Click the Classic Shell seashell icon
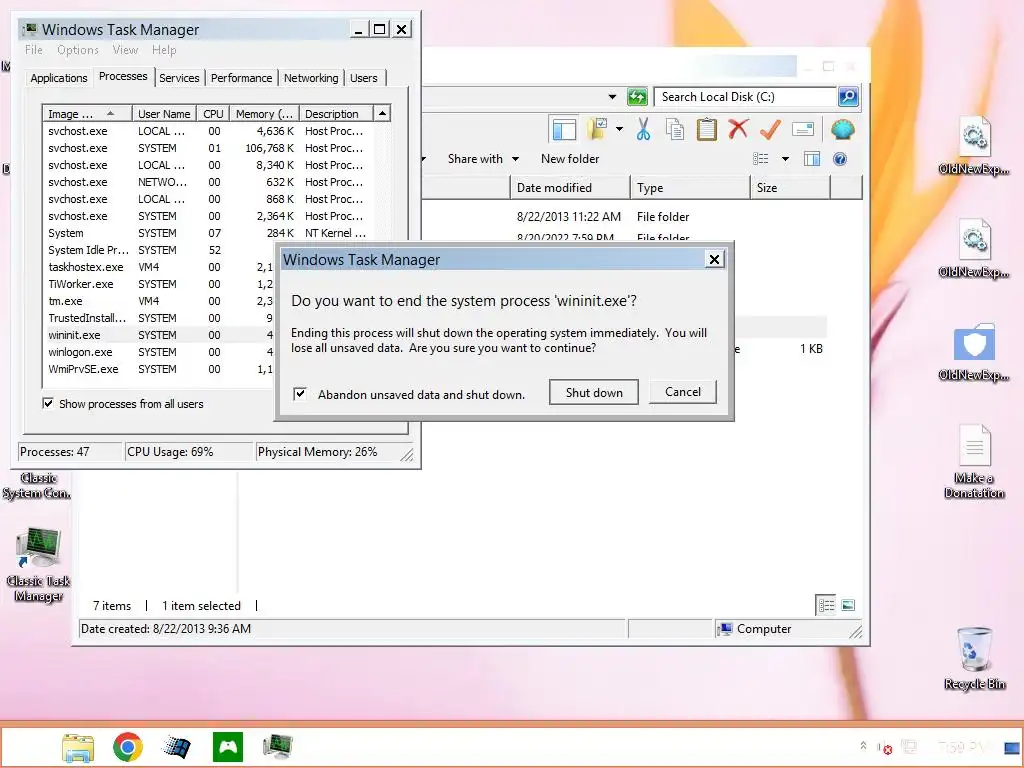This screenshot has width=1024, height=768. (842, 129)
